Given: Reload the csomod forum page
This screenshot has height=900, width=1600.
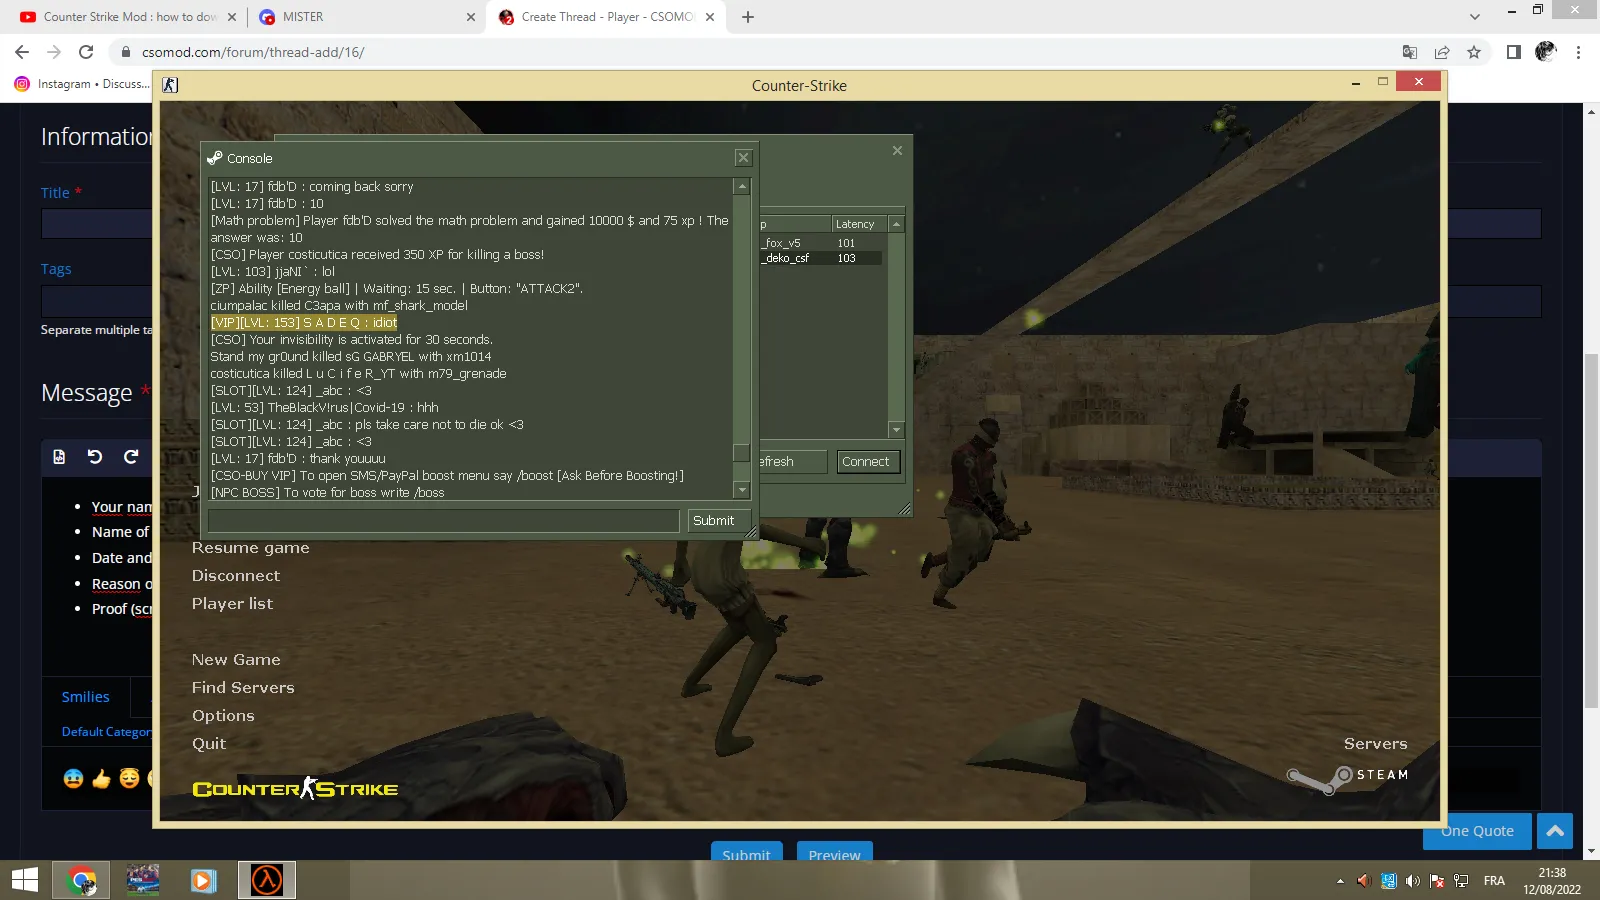Looking at the screenshot, I should pos(86,52).
